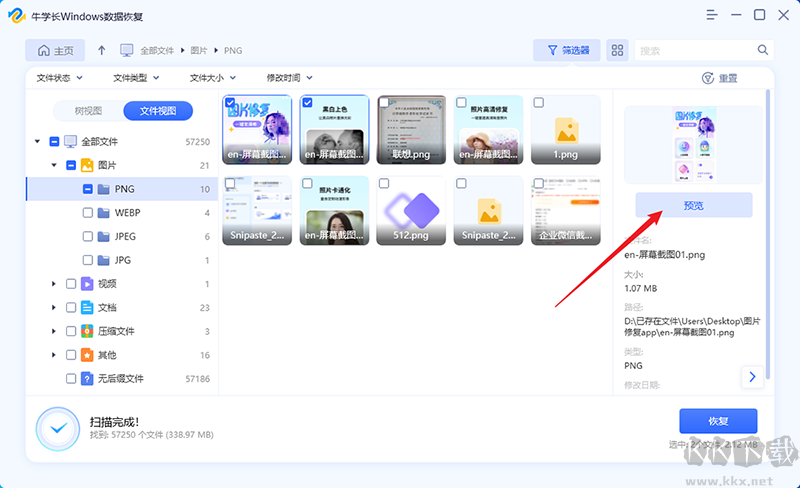Expand the 文档 tree node
The height and width of the screenshot is (488, 800).
pos(54,308)
